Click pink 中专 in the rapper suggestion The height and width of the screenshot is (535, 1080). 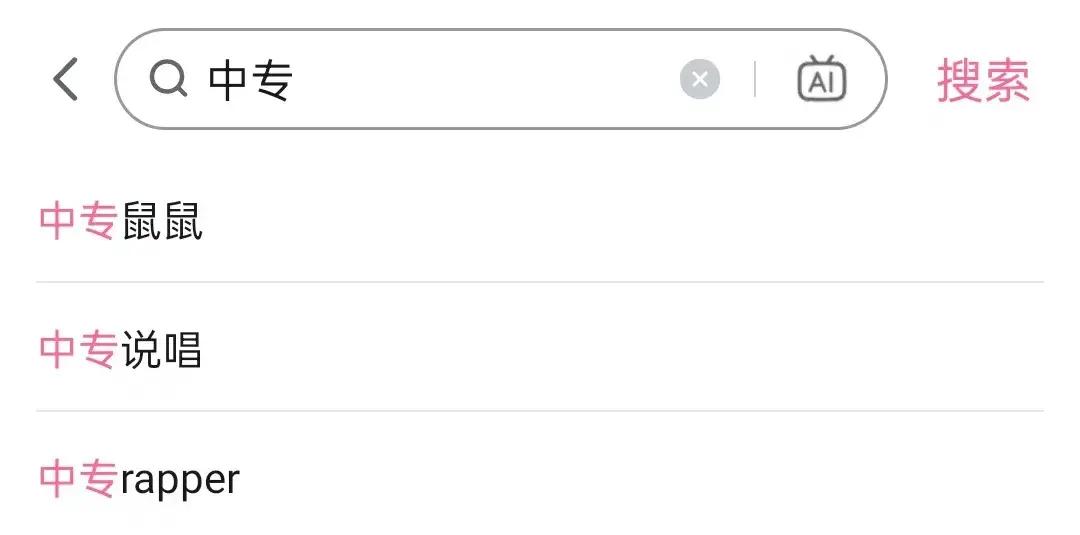click(x=78, y=479)
